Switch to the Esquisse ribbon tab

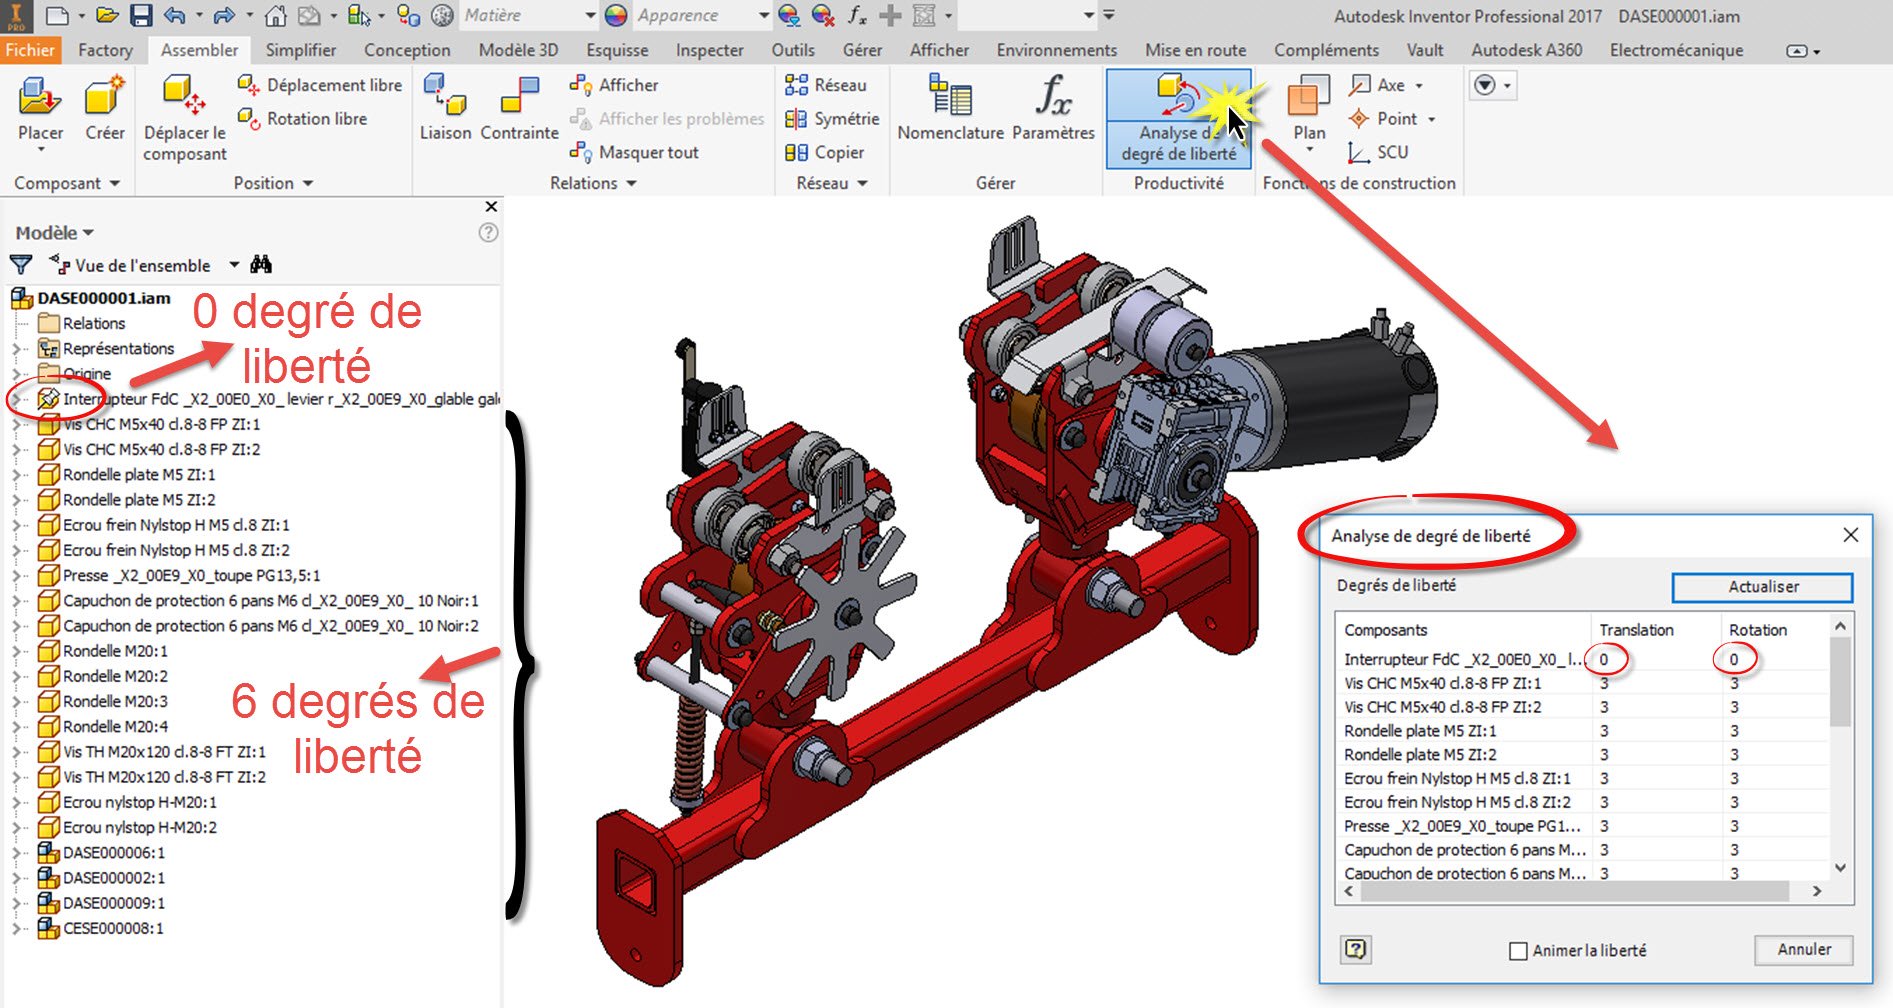[x=616, y=50]
